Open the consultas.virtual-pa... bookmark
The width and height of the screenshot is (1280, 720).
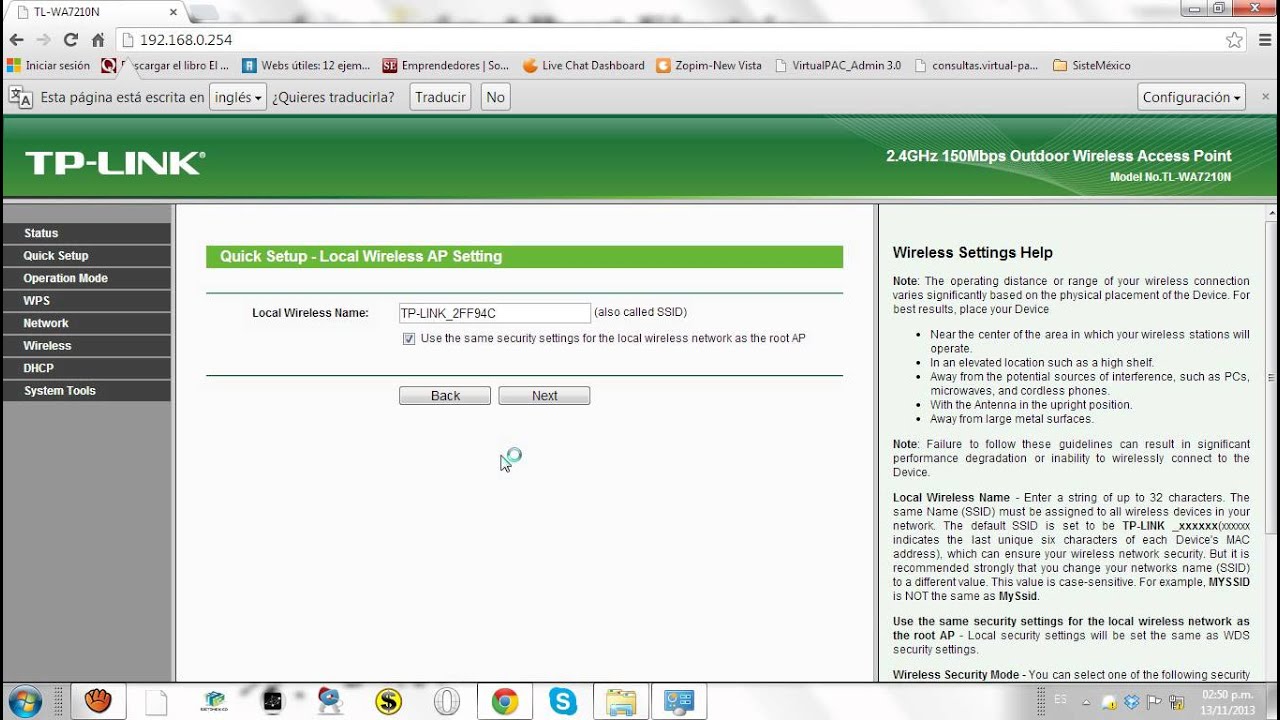pyautogui.click(x=977, y=65)
